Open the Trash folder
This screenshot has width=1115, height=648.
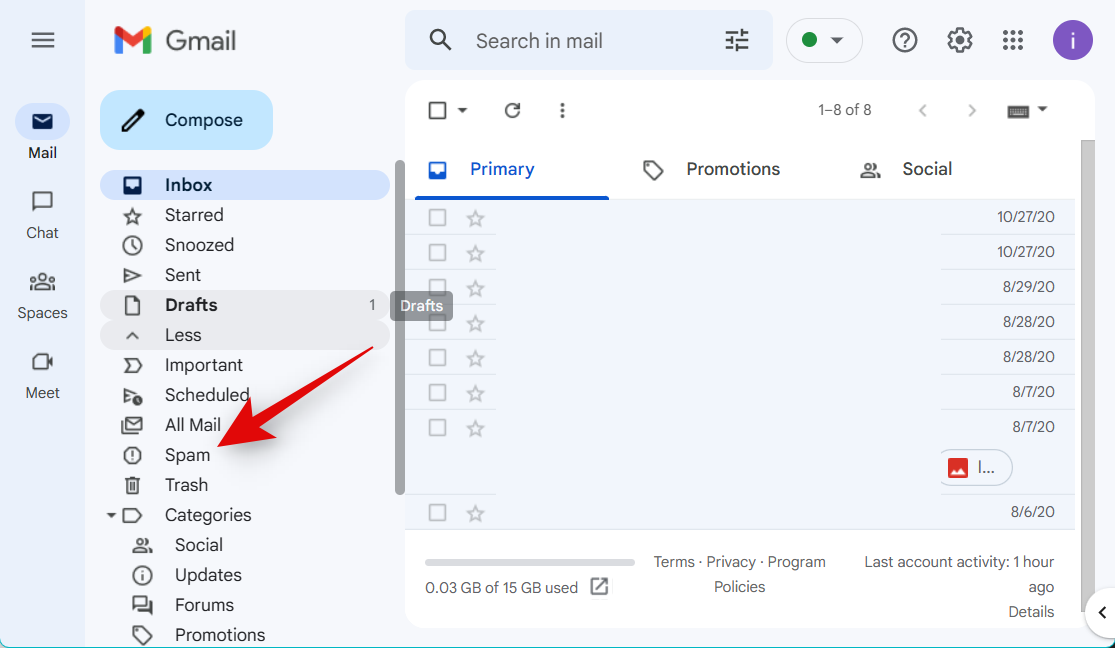click(x=245, y=484)
